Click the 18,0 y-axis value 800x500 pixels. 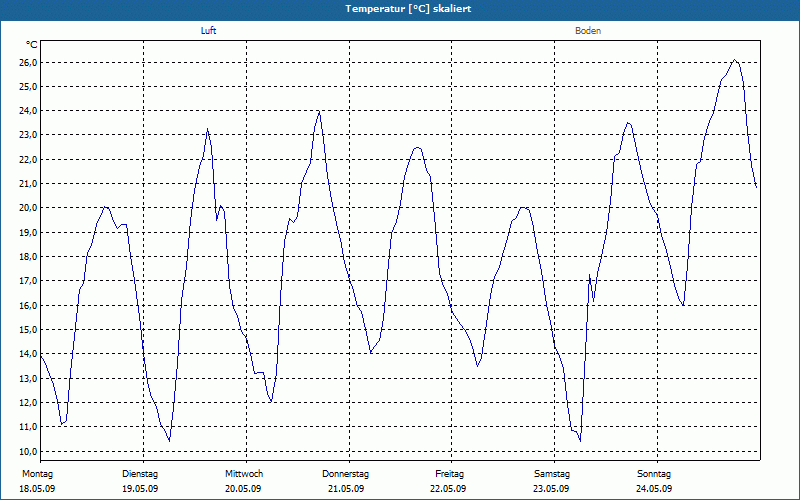28,257
